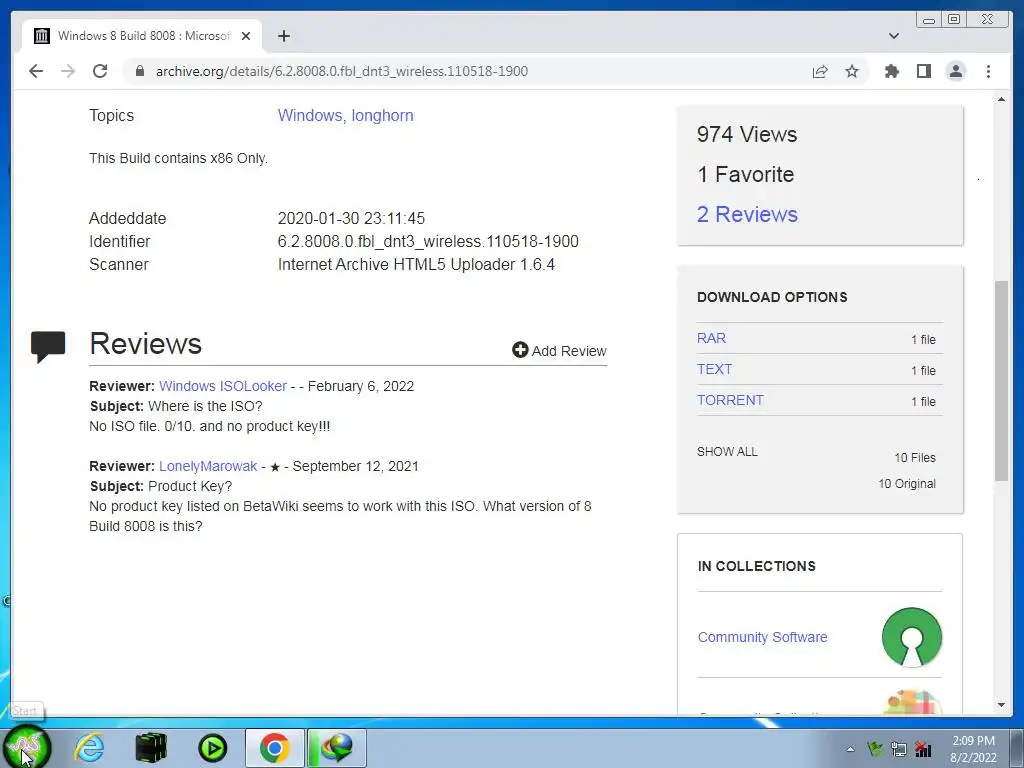Open the 10 Original files link

coord(907,484)
